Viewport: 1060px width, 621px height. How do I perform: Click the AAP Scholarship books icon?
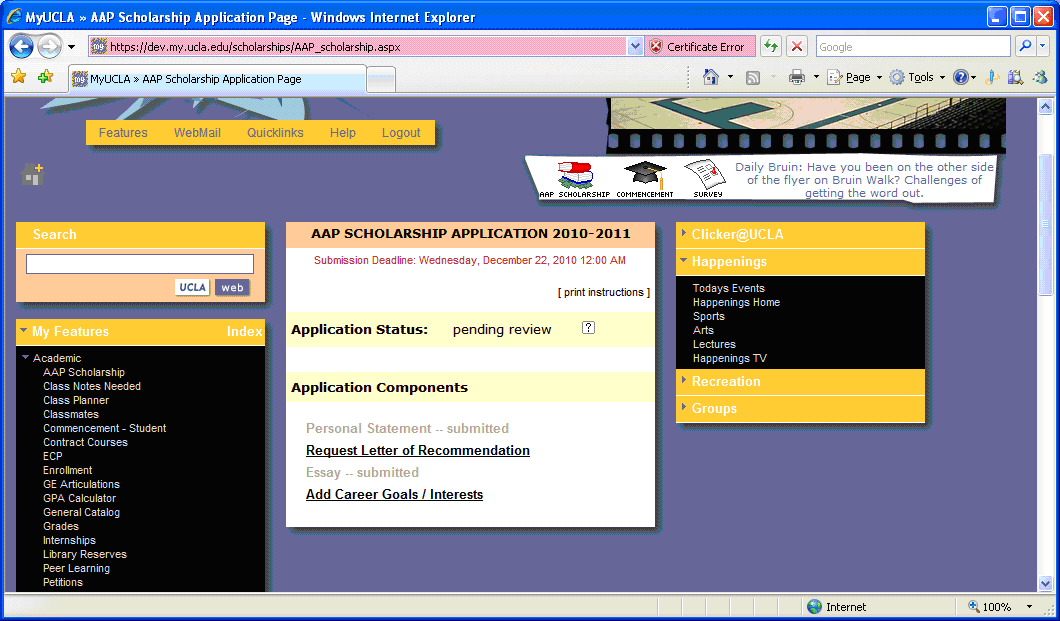574,175
